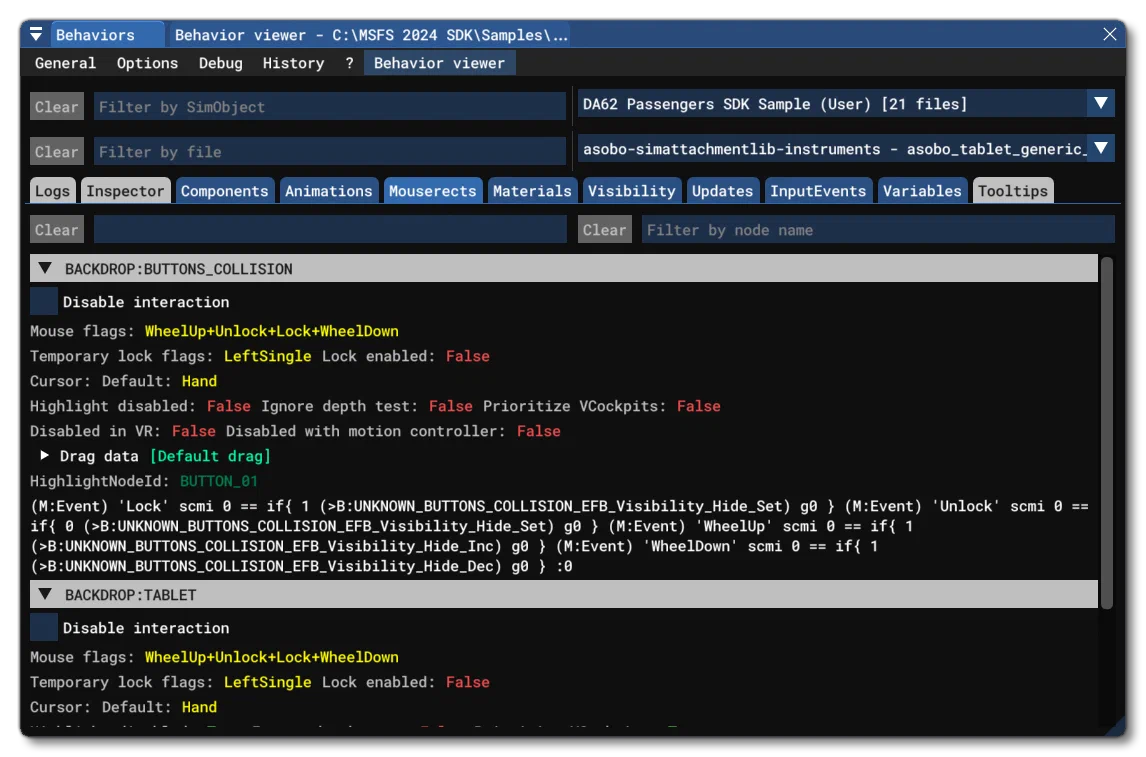Switch to the Components tab
Image resolution: width=1146 pixels, height=757 pixels.
coord(225,191)
